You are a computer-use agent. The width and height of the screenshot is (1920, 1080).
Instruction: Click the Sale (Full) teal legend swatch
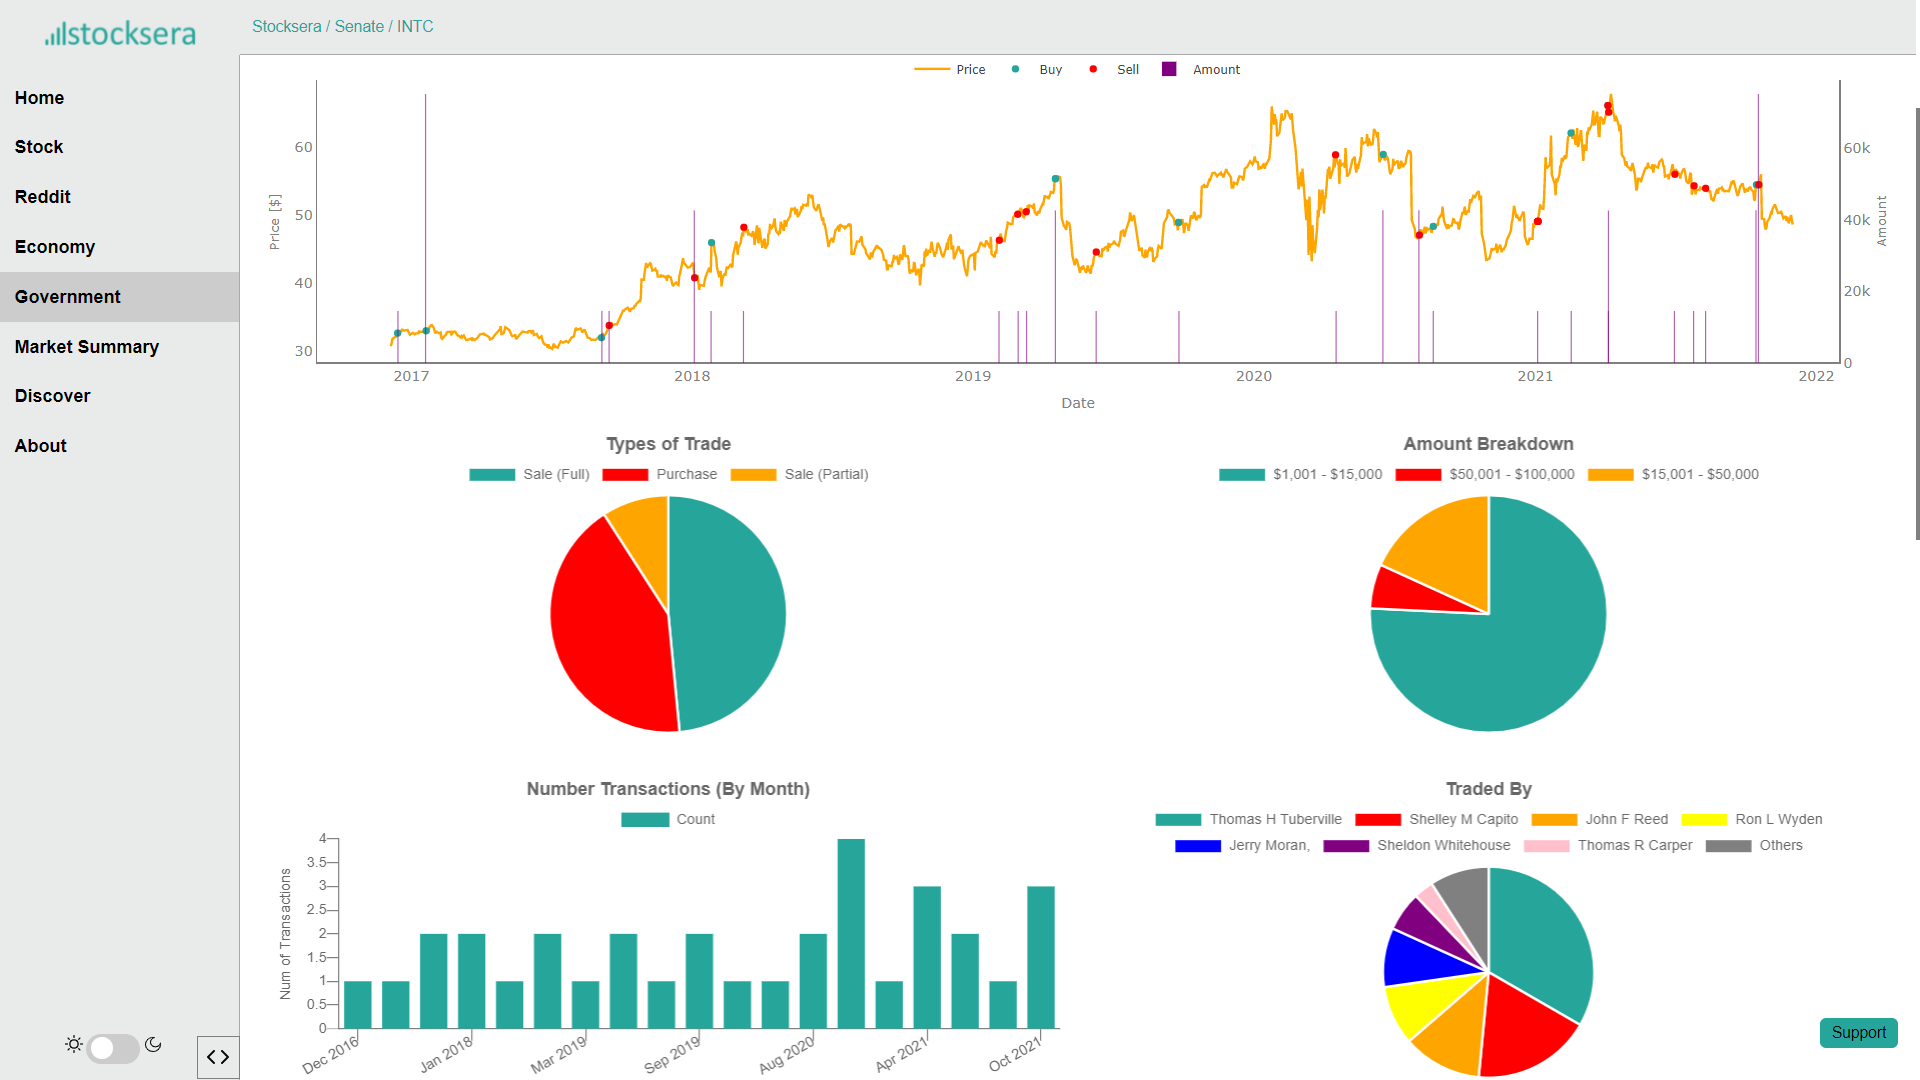coord(492,475)
